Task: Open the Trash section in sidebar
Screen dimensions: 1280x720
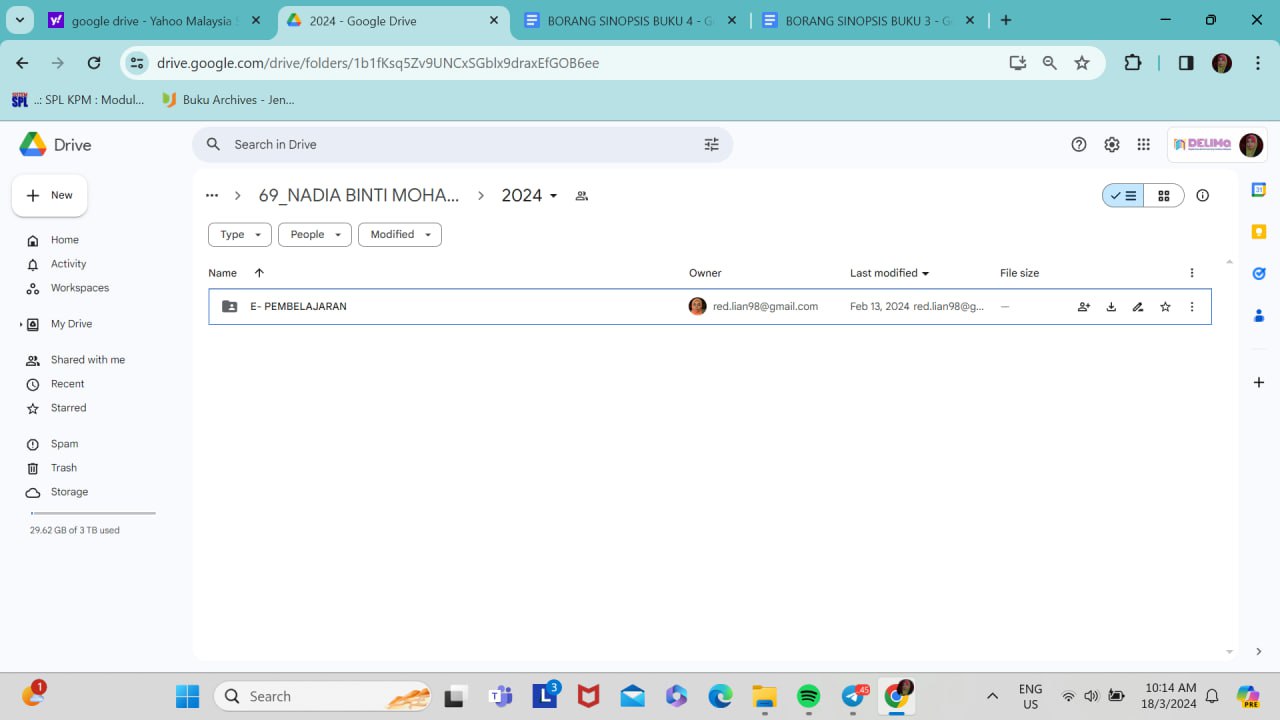Action: pyautogui.click(x=64, y=468)
